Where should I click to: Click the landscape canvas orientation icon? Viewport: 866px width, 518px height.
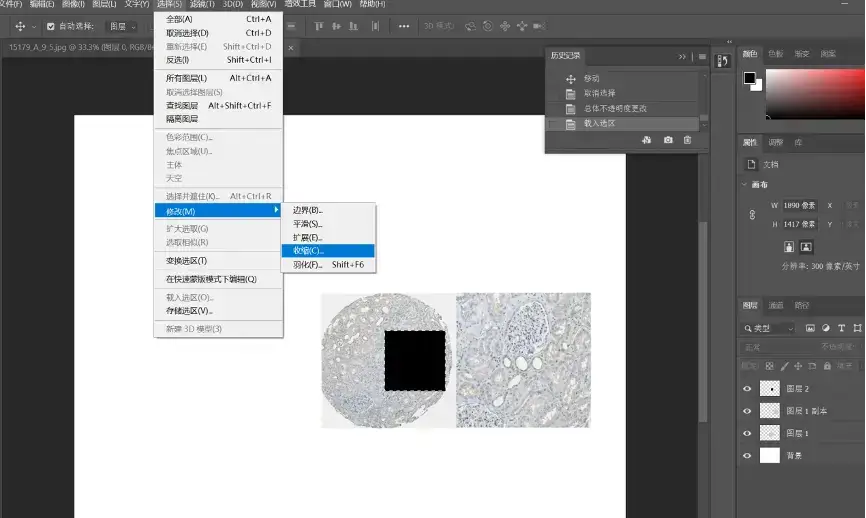pos(806,246)
